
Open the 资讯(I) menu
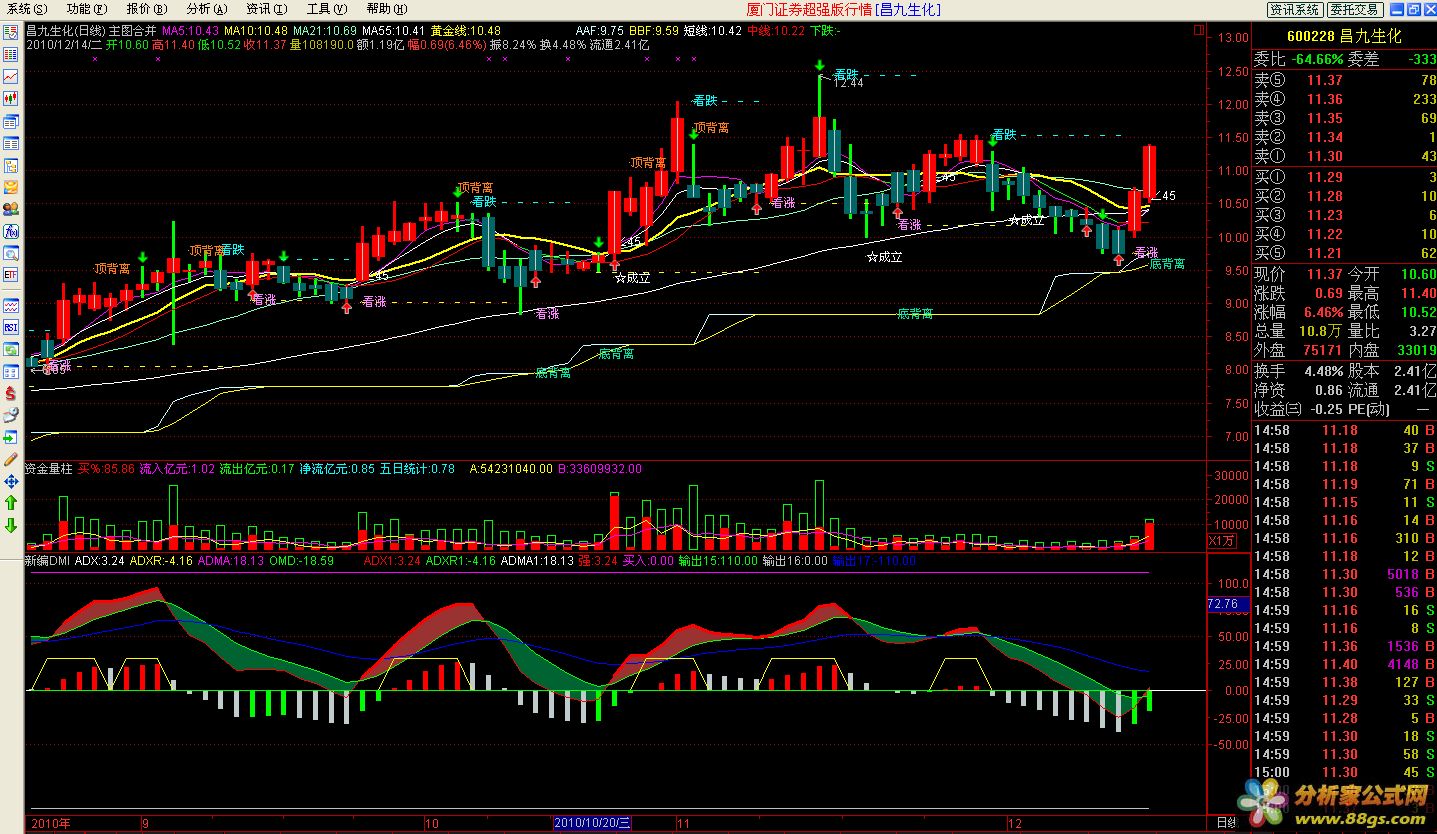click(x=266, y=9)
